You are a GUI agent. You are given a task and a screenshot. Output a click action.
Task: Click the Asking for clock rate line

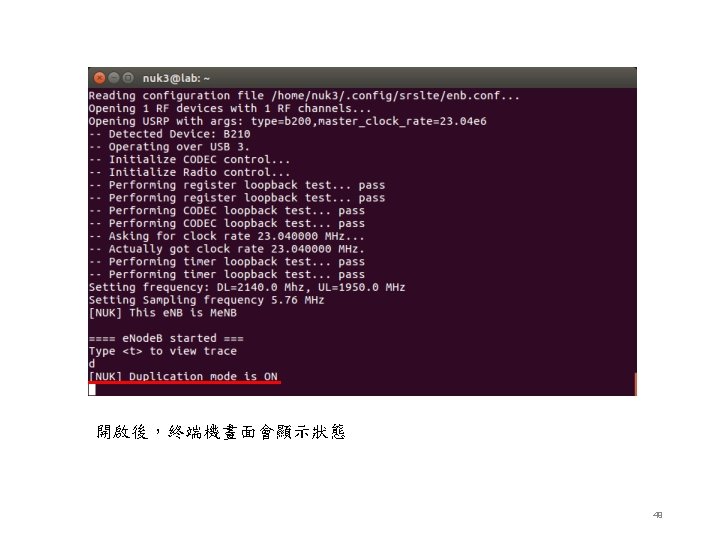point(227,236)
